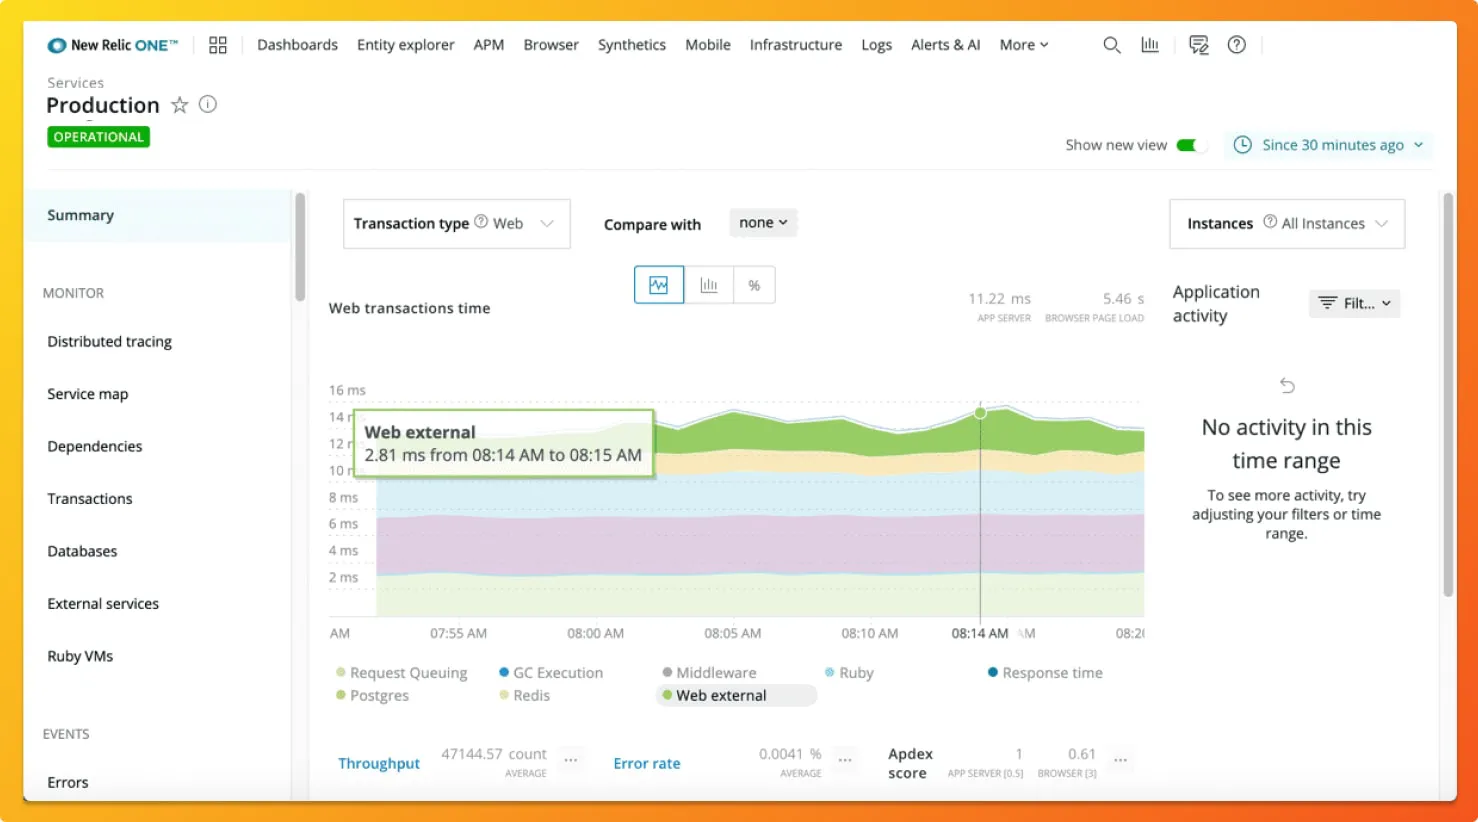Screen dimensions: 1478x822
Task: Open the Compare with none dropdown
Action: coord(763,223)
